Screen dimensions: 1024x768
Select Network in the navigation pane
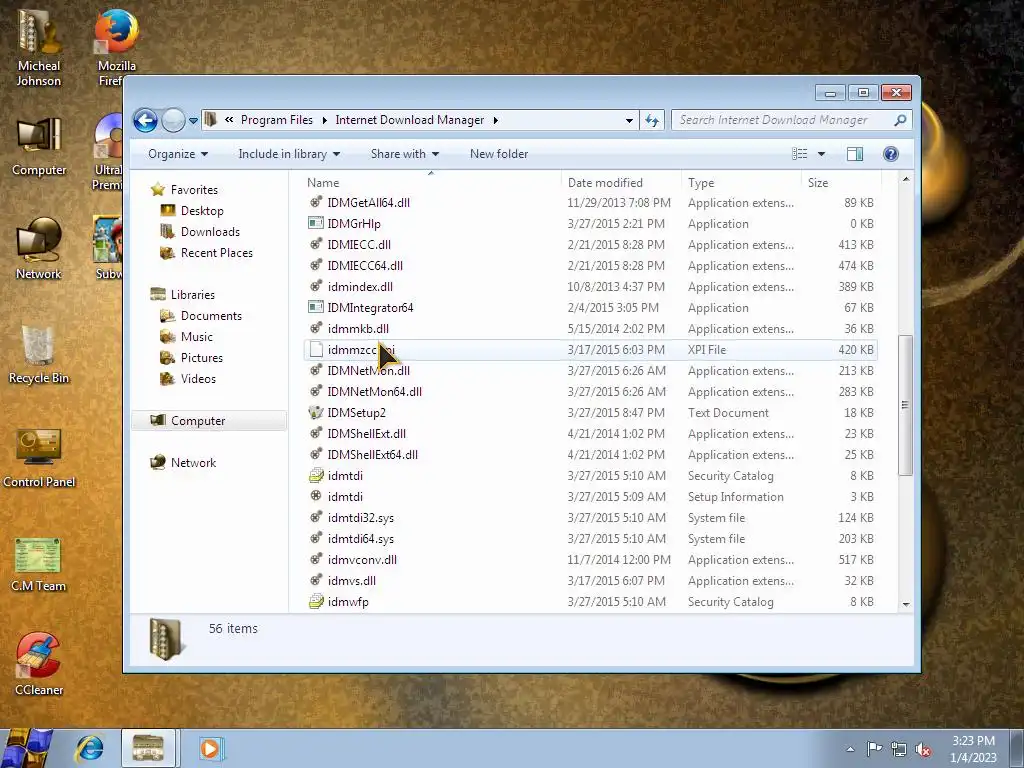pyautogui.click(x=193, y=463)
